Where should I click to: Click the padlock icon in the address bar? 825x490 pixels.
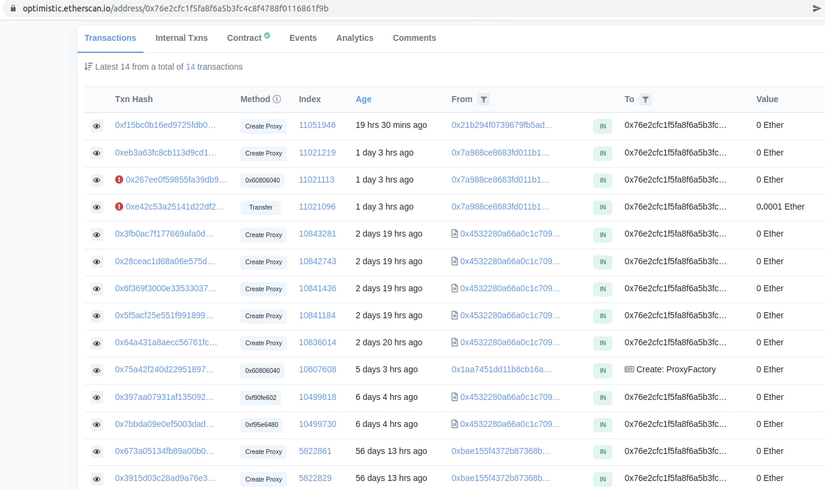(x=13, y=8)
